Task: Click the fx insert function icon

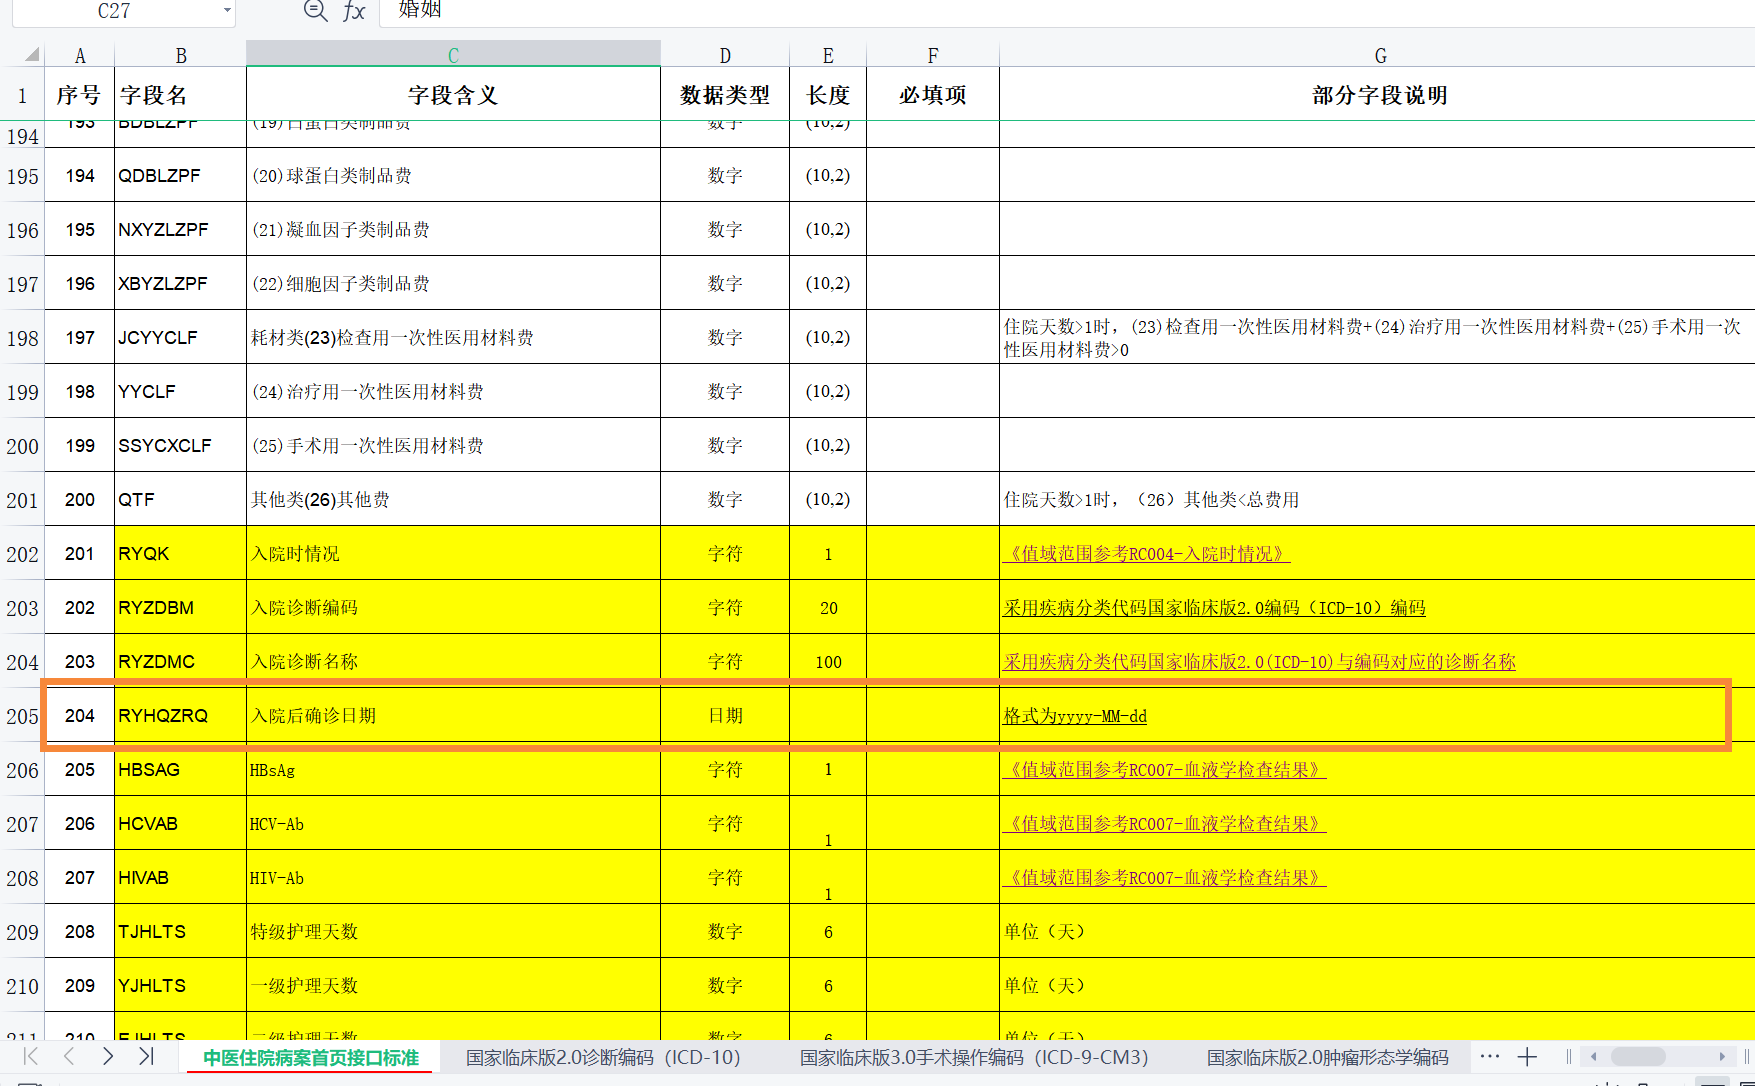Action: click(354, 11)
